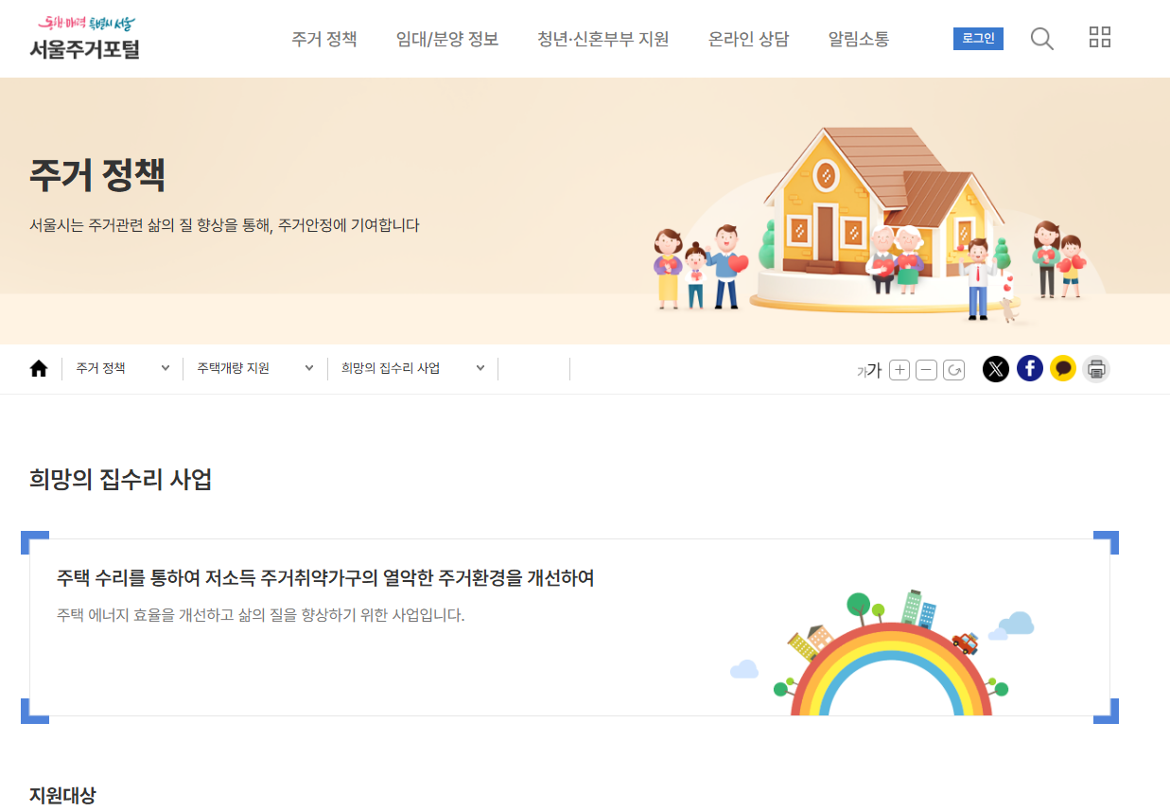Decrease font size with the minus button

(926, 369)
